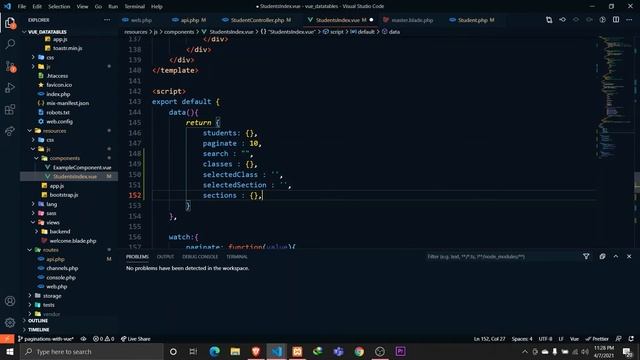Screen dimensions: 640x360
Task: Open the Help menu
Action: click(x=157, y=7)
